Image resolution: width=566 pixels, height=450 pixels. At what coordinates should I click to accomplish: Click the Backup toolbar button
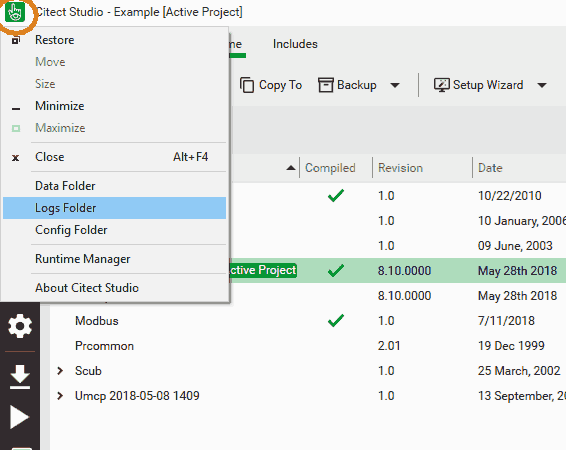347,85
